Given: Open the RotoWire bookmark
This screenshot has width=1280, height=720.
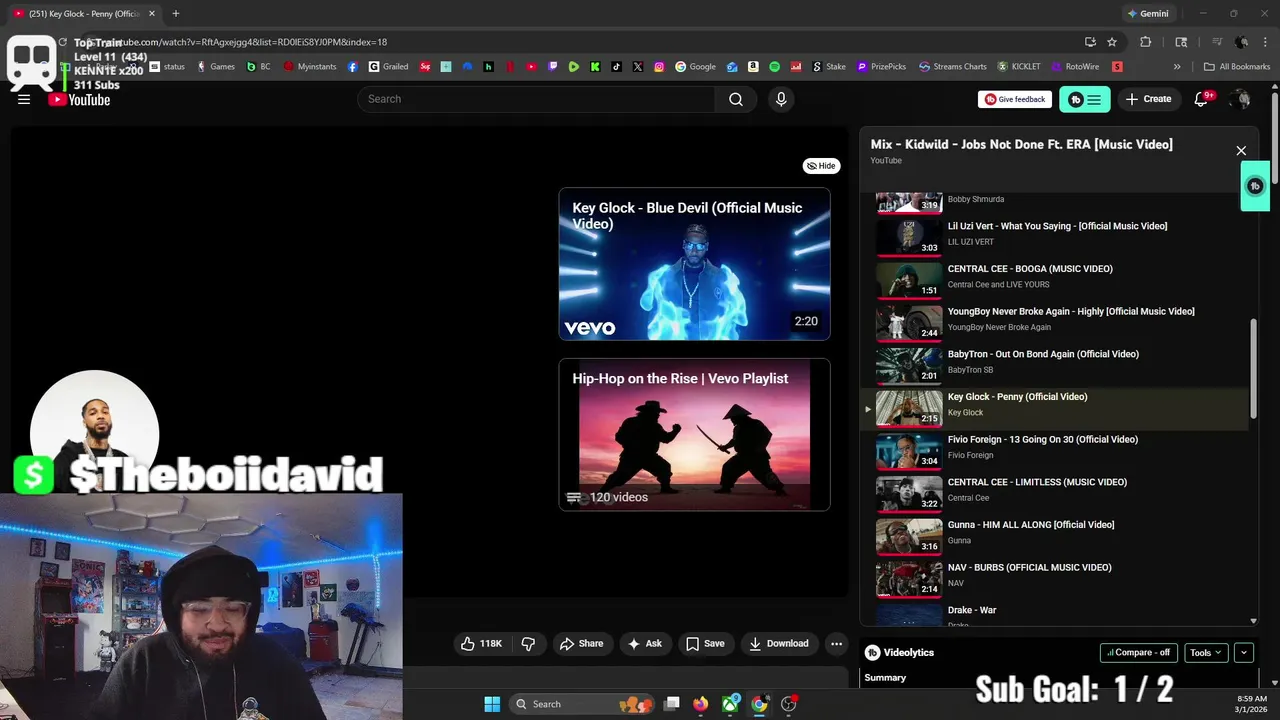Looking at the screenshot, I should tap(1074, 67).
